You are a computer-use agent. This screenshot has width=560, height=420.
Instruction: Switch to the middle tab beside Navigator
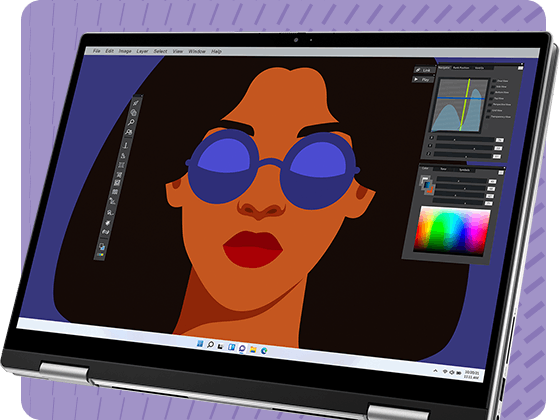tap(461, 68)
